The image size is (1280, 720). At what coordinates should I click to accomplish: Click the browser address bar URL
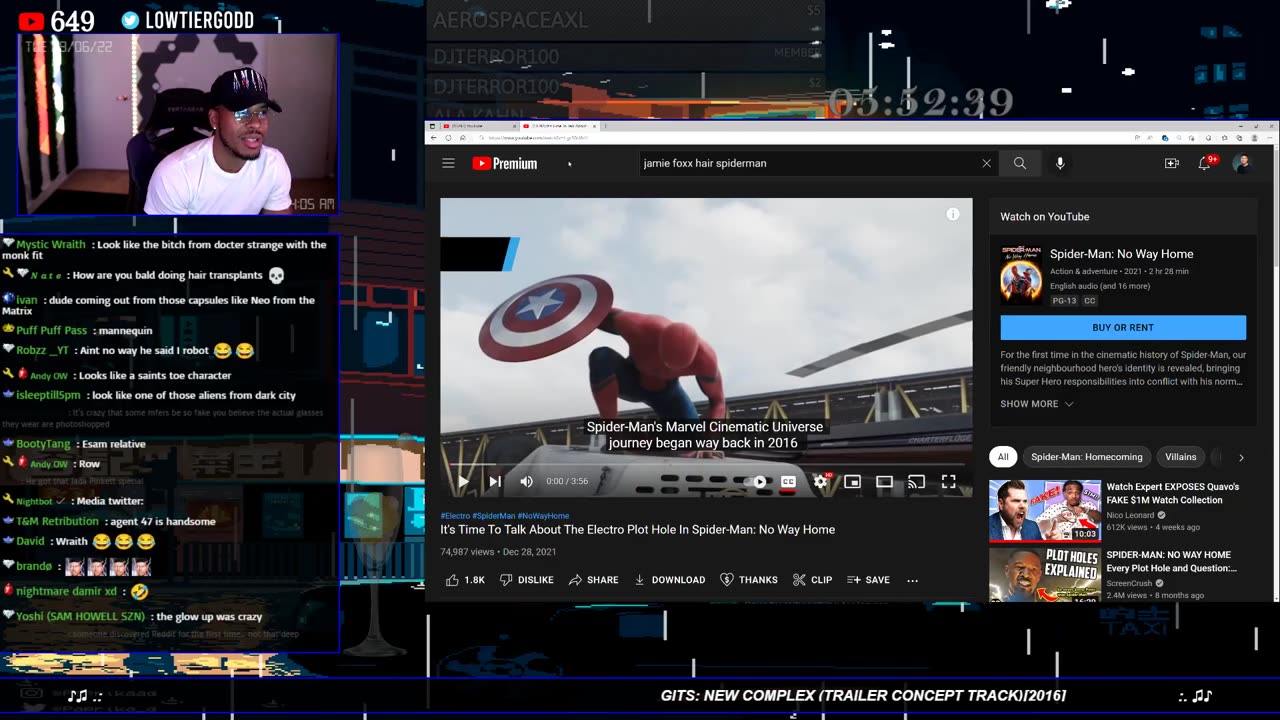point(538,138)
